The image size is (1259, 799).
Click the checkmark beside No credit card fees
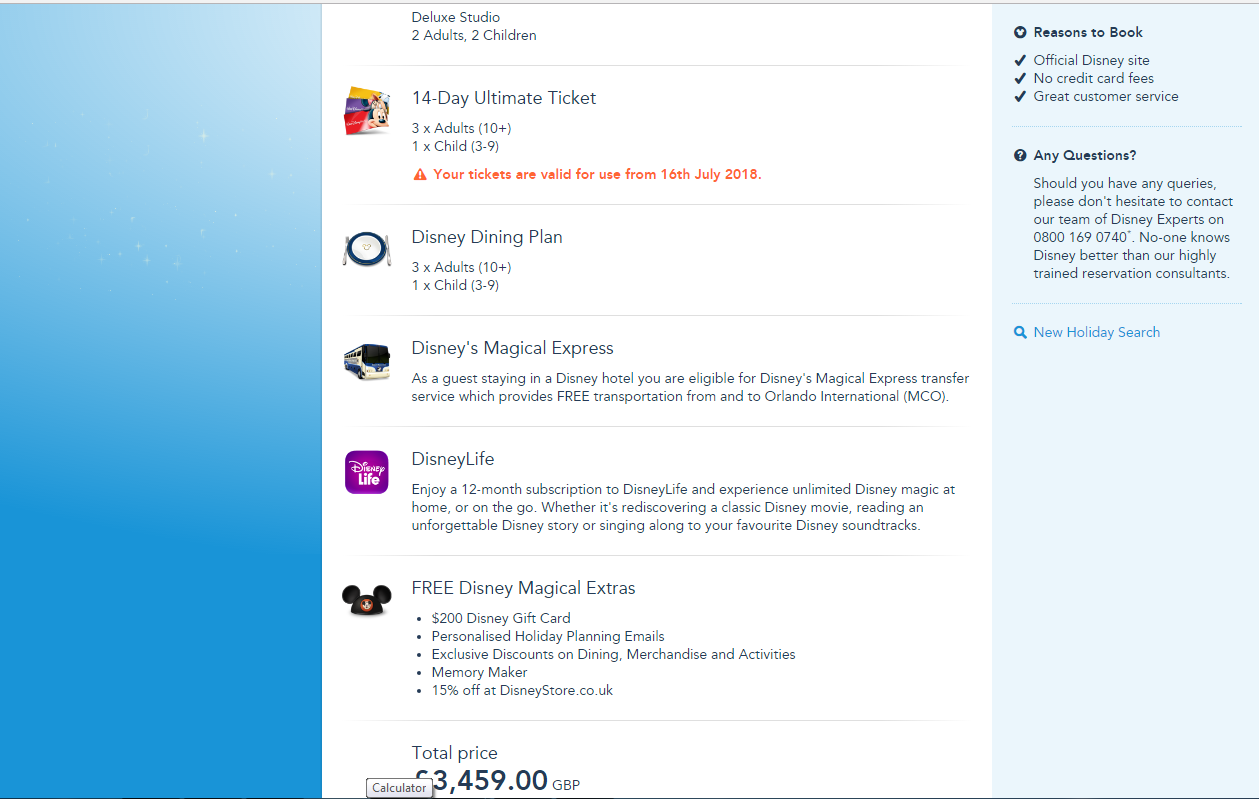(1020, 78)
